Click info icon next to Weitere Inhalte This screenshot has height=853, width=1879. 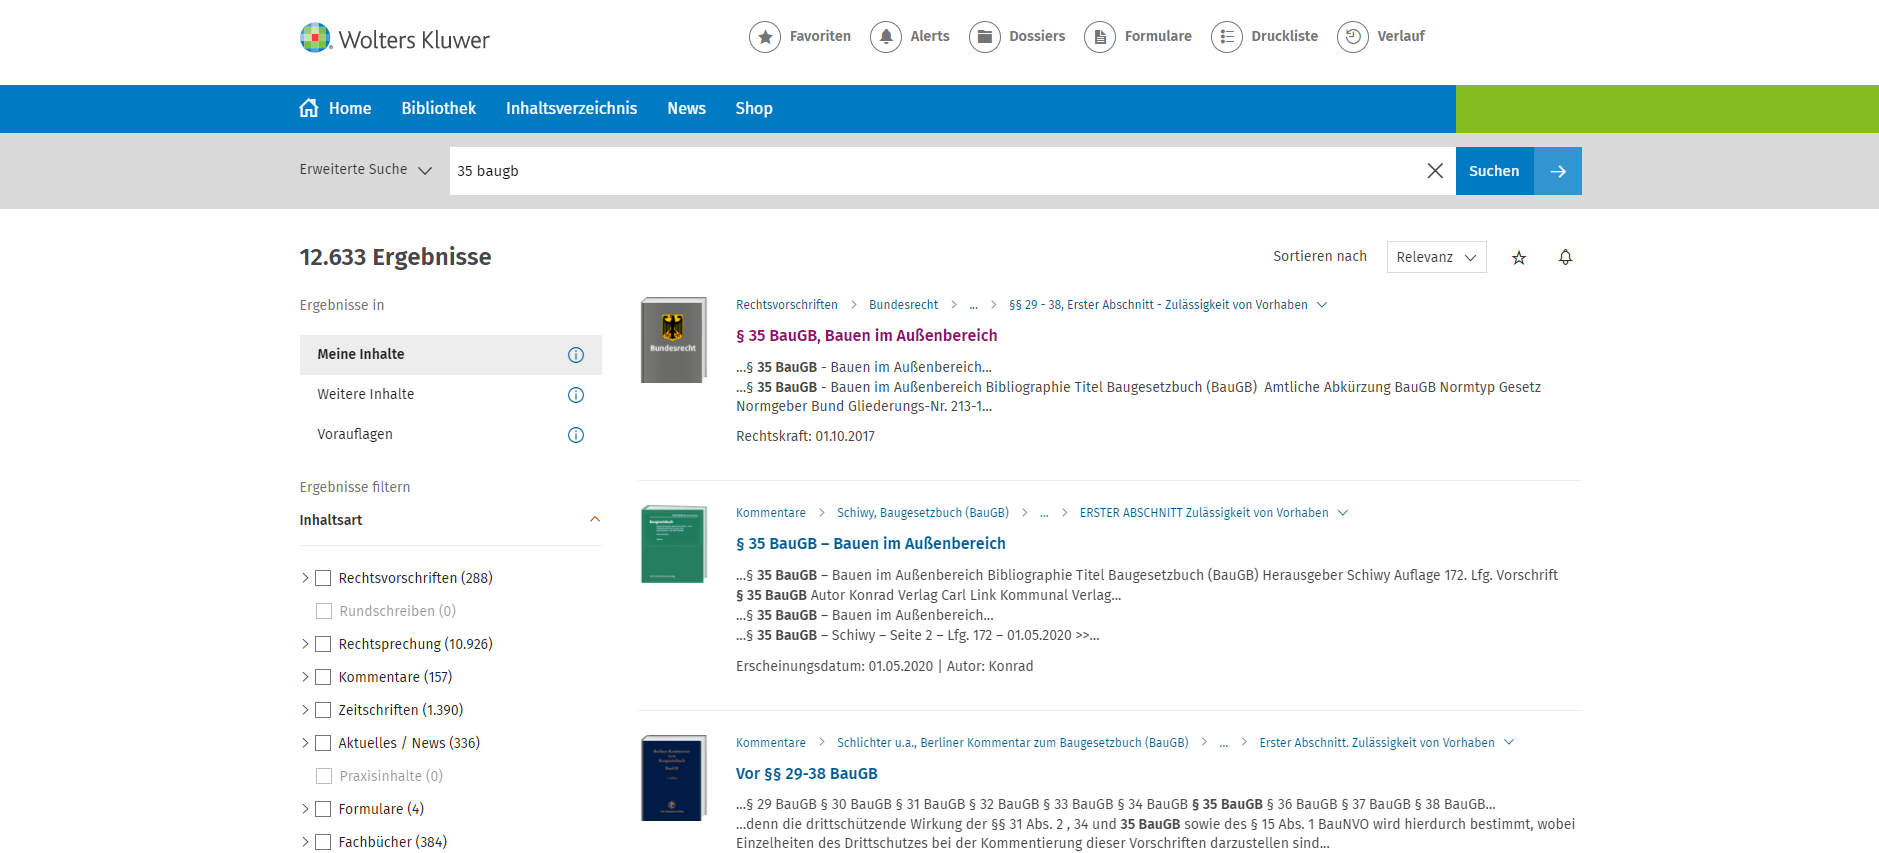[576, 395]
